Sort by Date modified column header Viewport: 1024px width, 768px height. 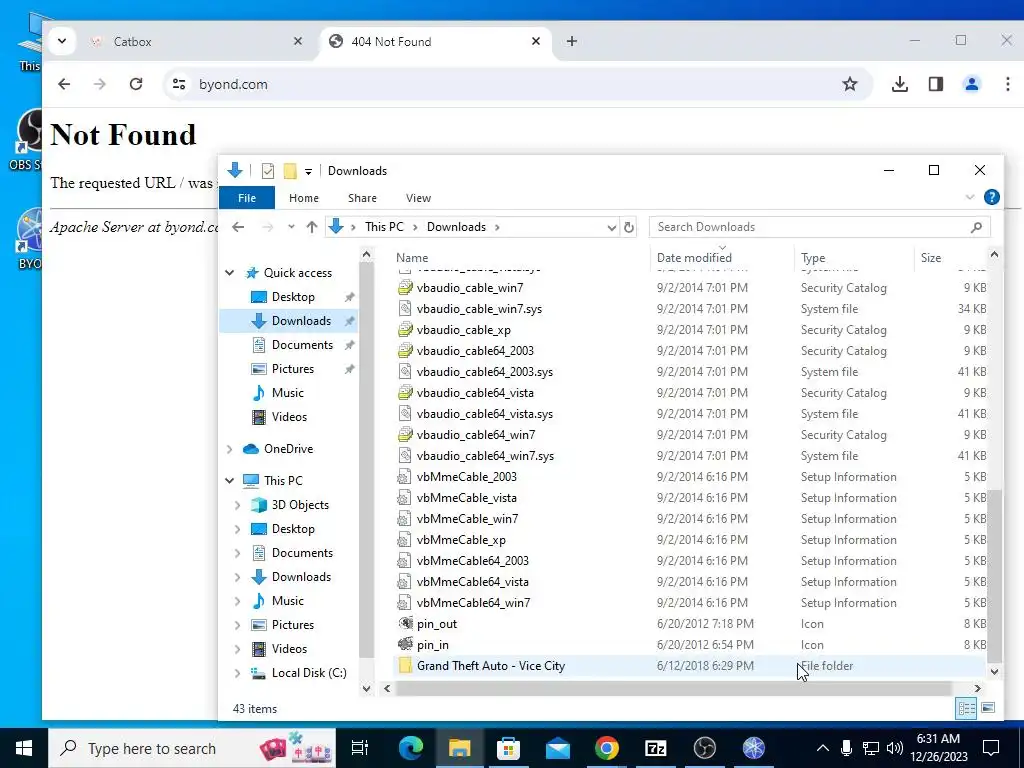722,257
